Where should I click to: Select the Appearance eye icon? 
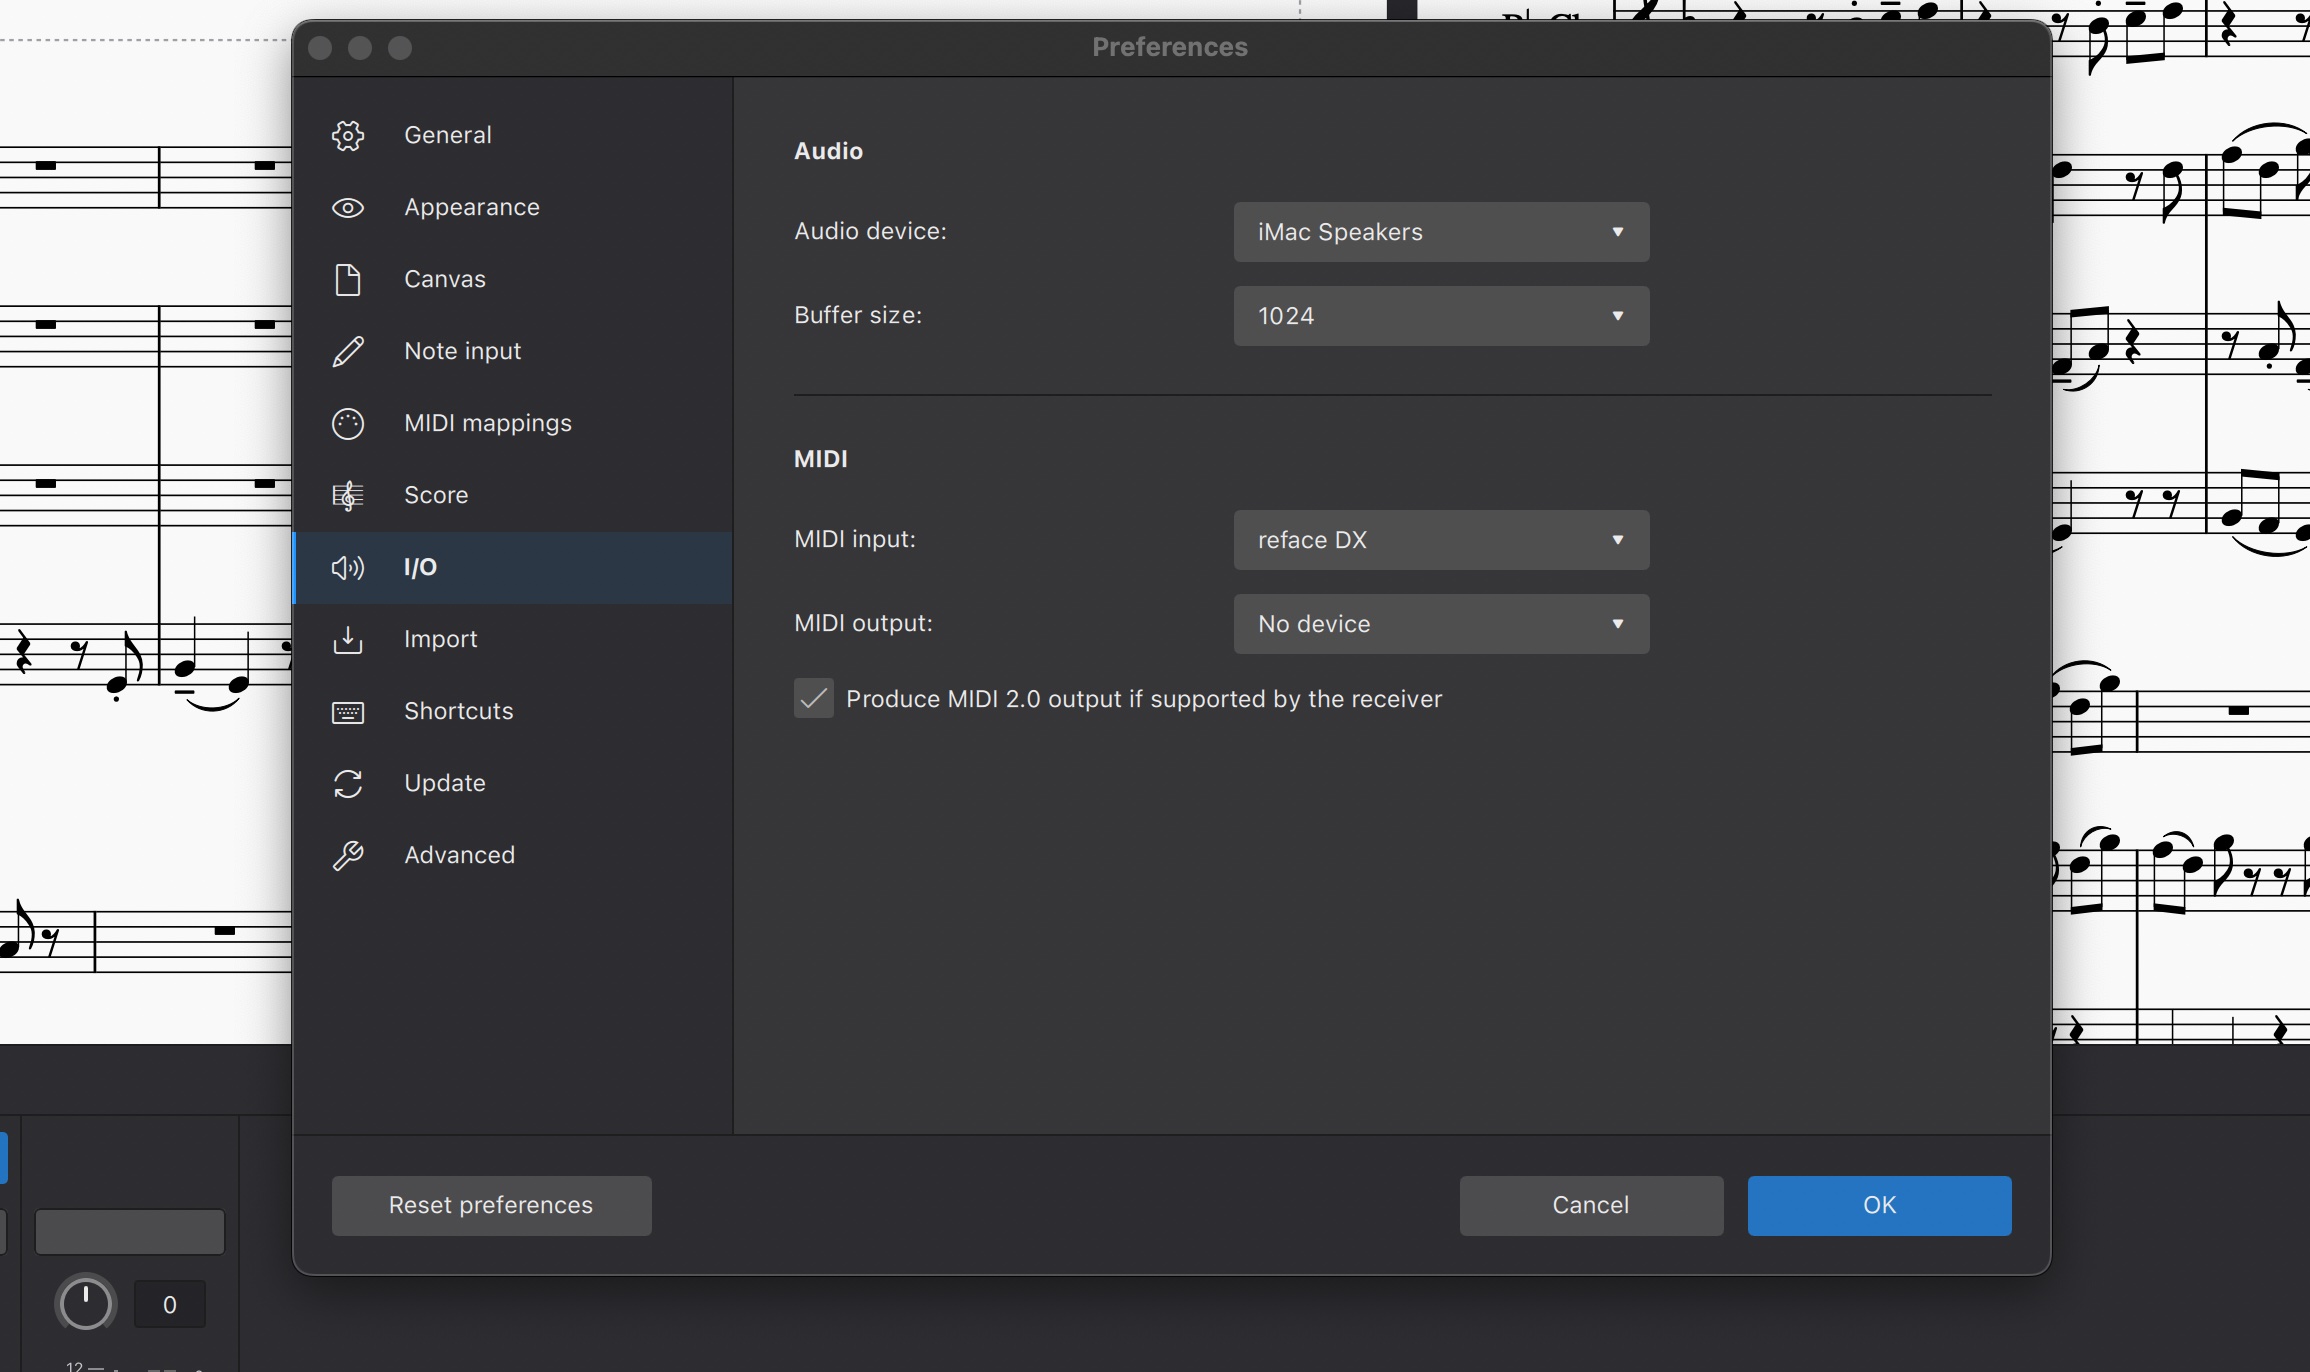[348, 207]
